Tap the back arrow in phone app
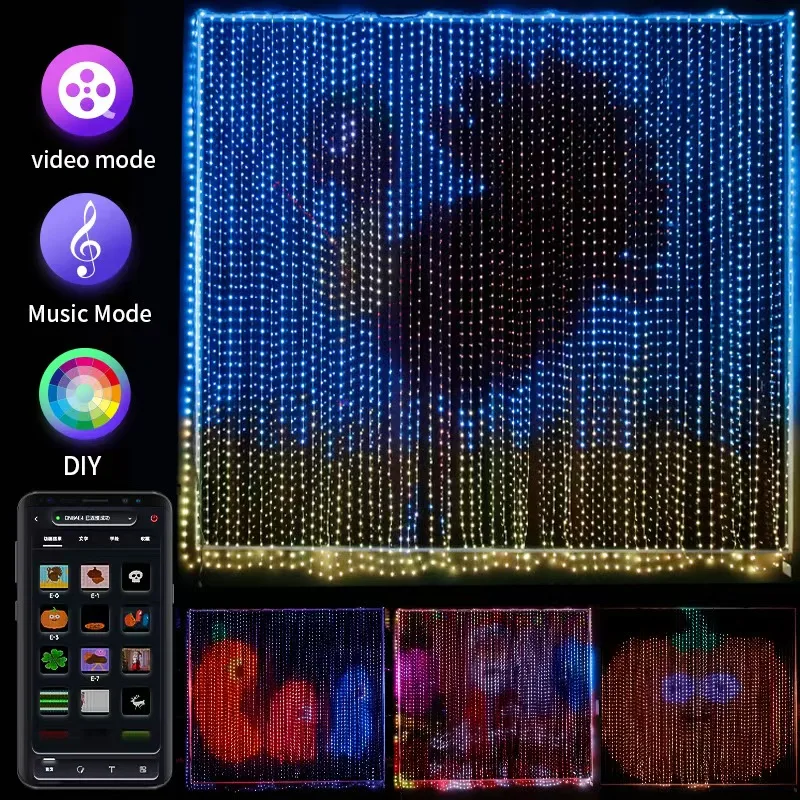Image resolution: width=800 pixels, height=800 pixels. (x=36, y=519)
